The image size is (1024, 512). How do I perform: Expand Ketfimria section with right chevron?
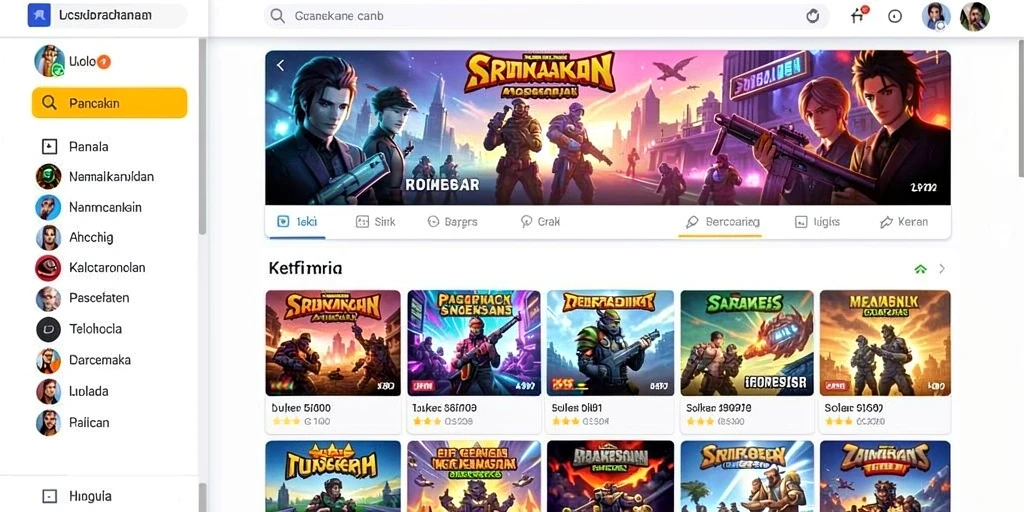pyautogui.click(x=942, y=268)
